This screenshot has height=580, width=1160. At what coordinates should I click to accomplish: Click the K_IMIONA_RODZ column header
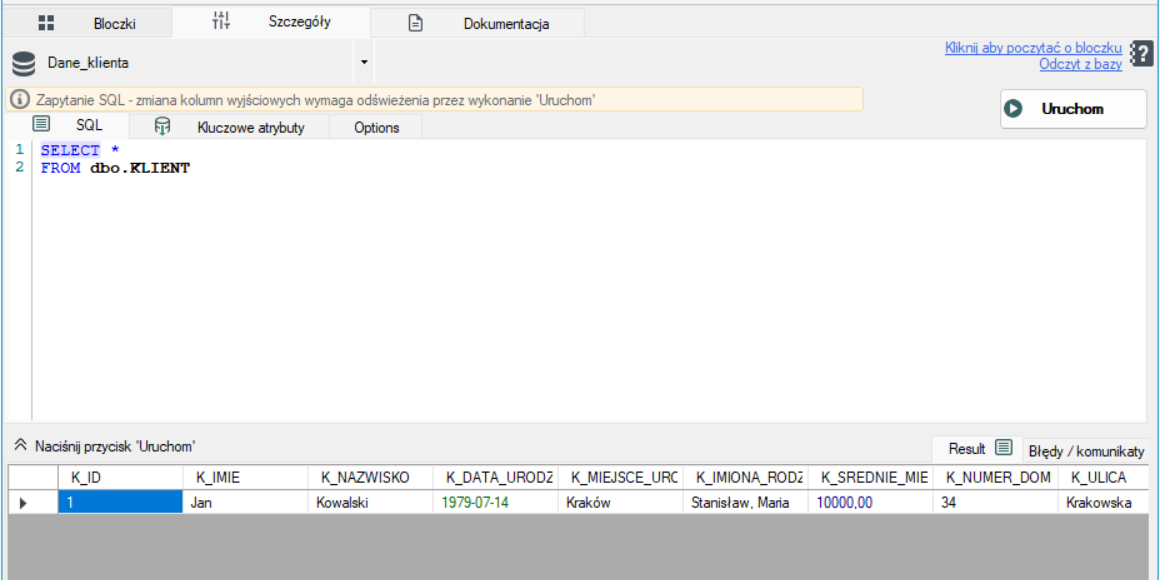[x=746, y=477]
